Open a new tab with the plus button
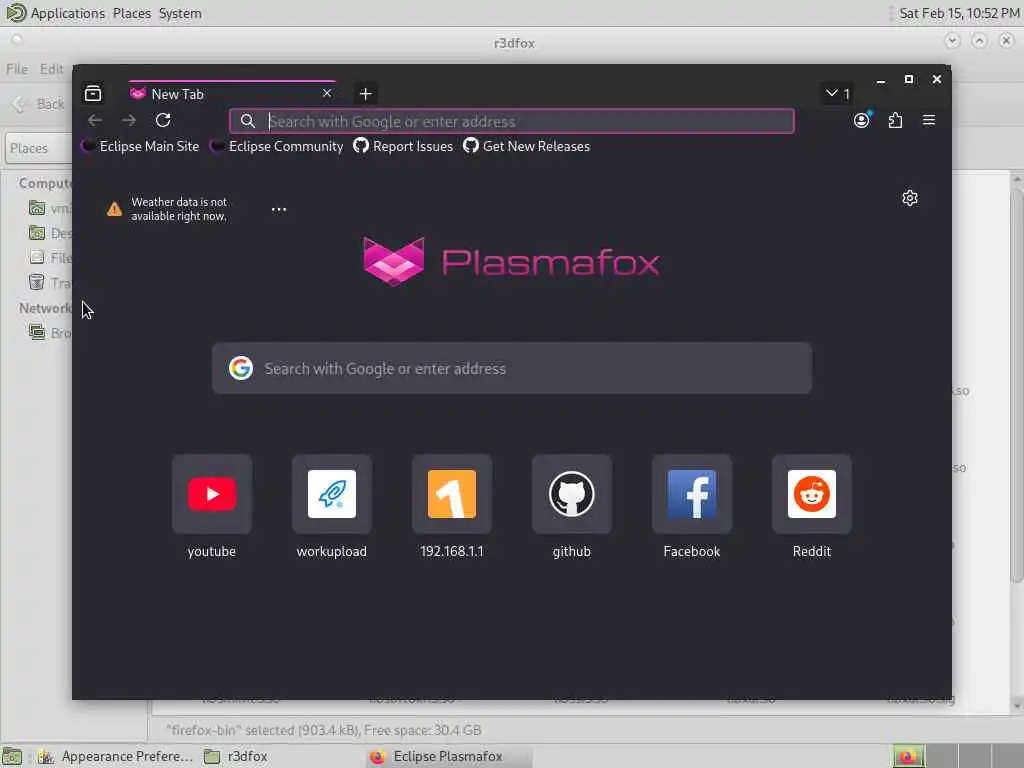The image size is (1024, 768). [366, 94]
